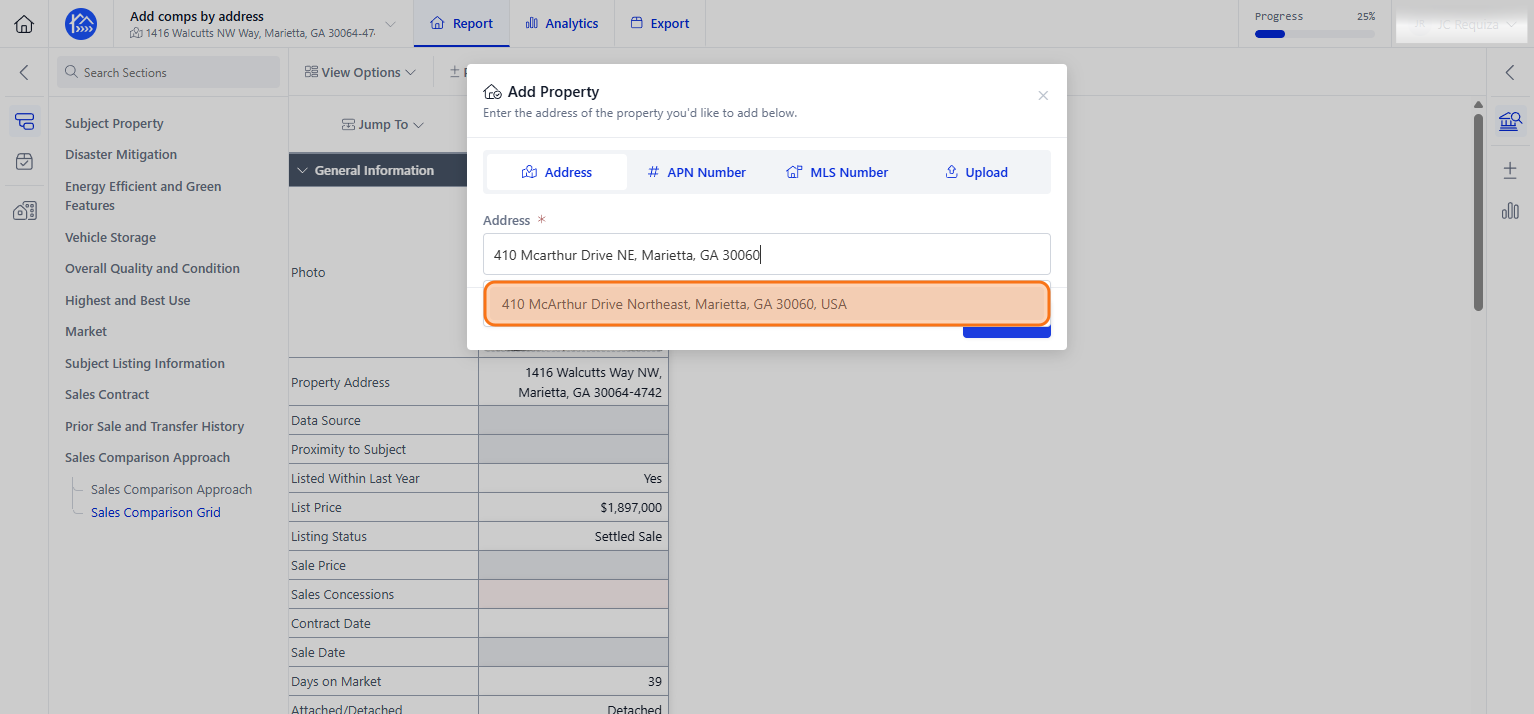
Task: Open the sections outline icon in left rail
Action: pos(25,122)
